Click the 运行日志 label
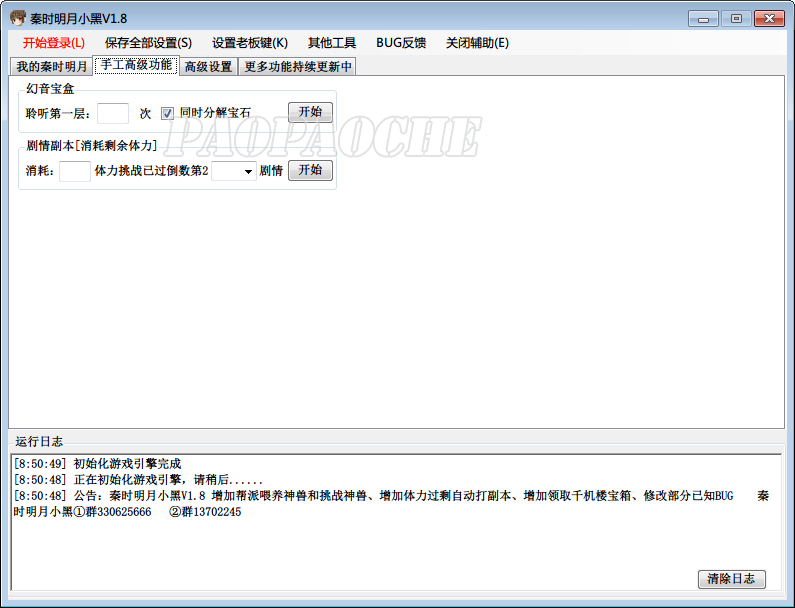This screenshot has height=608, width=795. click(39, 442)
